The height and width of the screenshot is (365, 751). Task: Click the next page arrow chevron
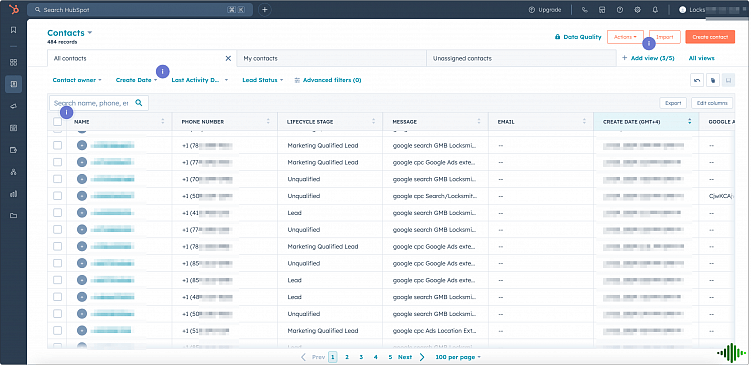(x=422, y=357)
